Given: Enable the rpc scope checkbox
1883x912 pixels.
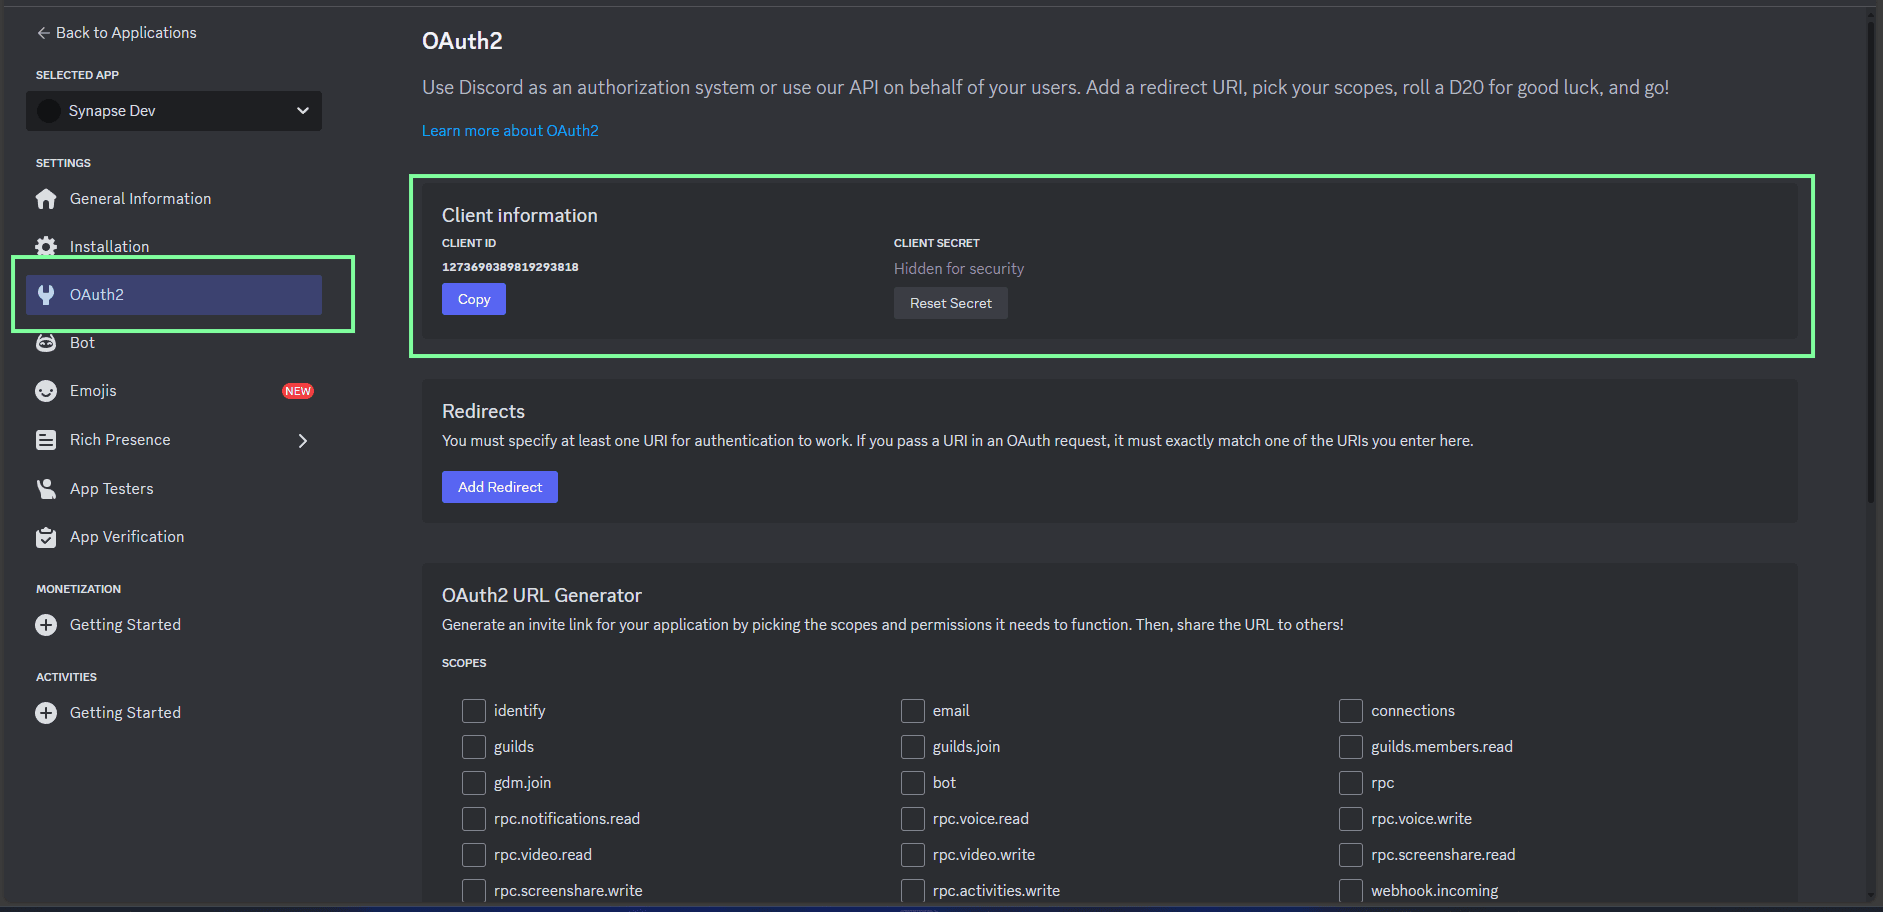Looking at the screenshot, I should 1351,783.
